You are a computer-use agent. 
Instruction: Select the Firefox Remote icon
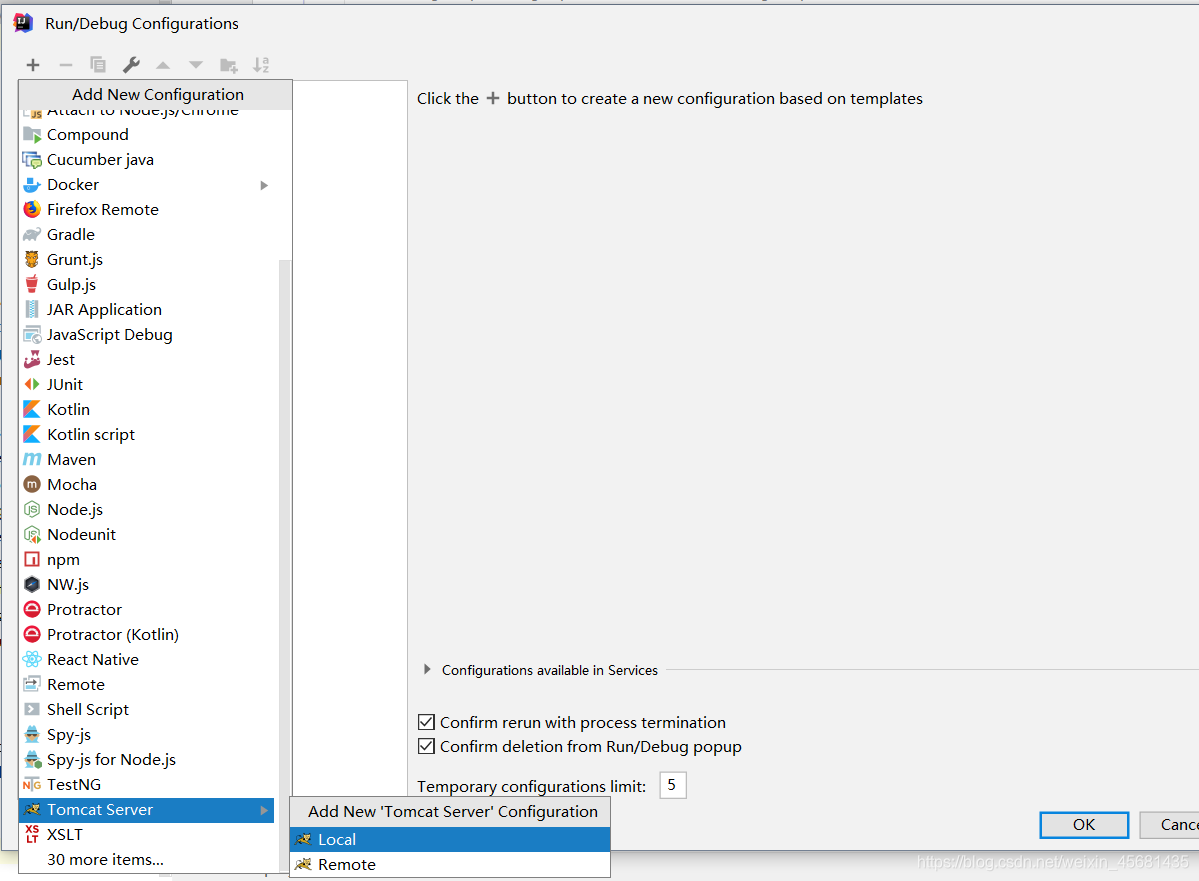pos(32,210)
